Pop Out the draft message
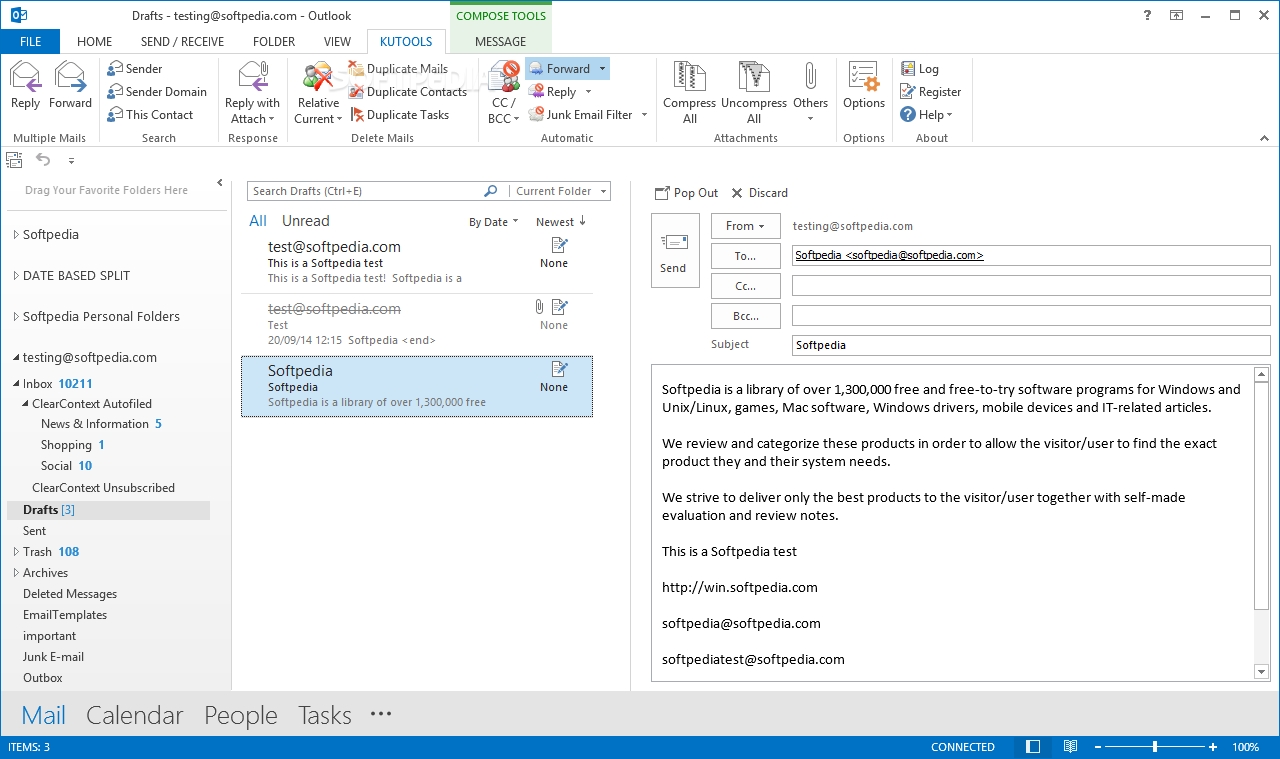Image resolution: width=1280 pixels, height=759 pixels. click(x=686, y=193)
